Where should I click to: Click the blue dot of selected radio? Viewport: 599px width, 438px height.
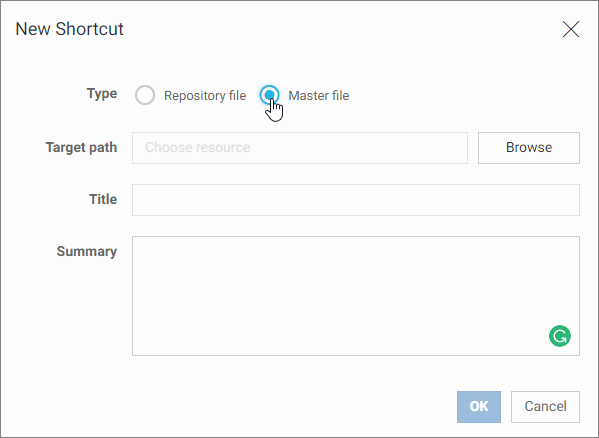tap(269, 94)
